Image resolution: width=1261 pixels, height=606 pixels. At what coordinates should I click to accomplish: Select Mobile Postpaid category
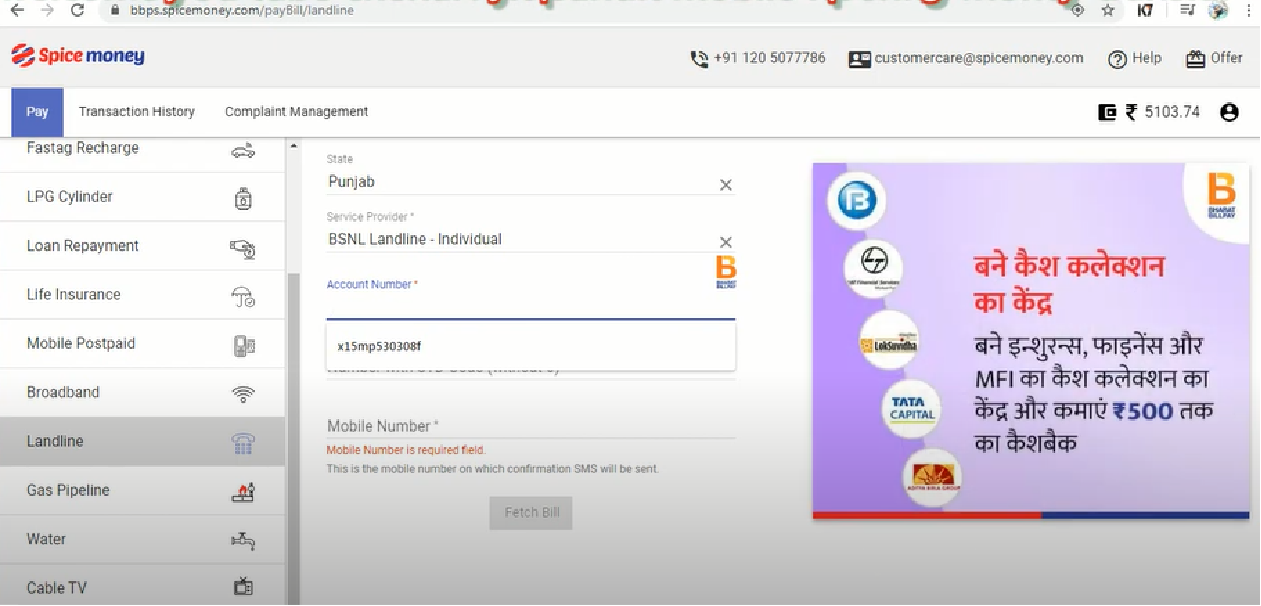tap(142, 344)
